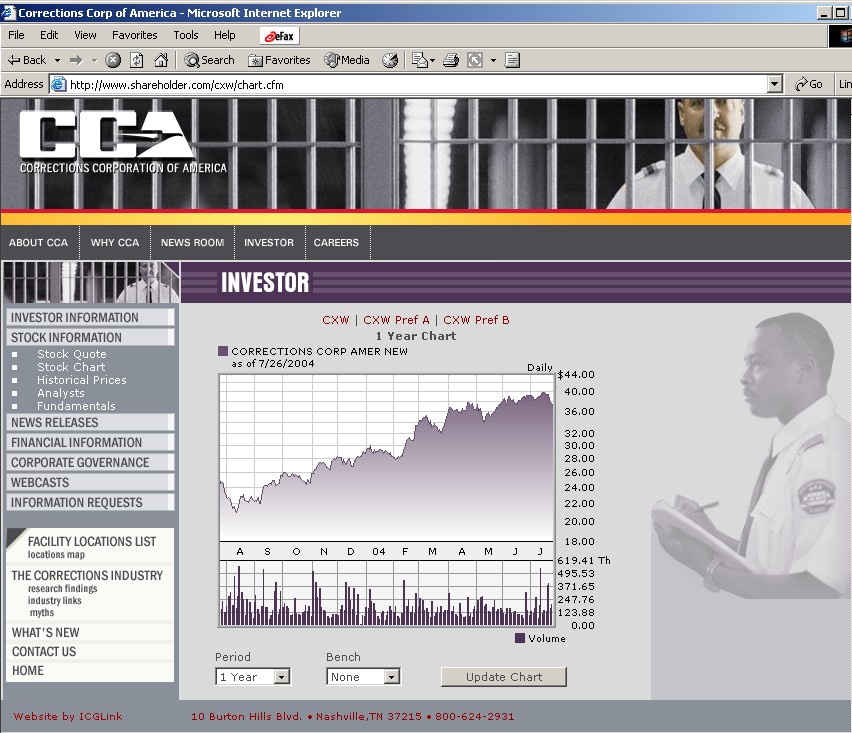Open the View menu
The image size is (852, 733).
pyautogui.click(x=85, y=35)
